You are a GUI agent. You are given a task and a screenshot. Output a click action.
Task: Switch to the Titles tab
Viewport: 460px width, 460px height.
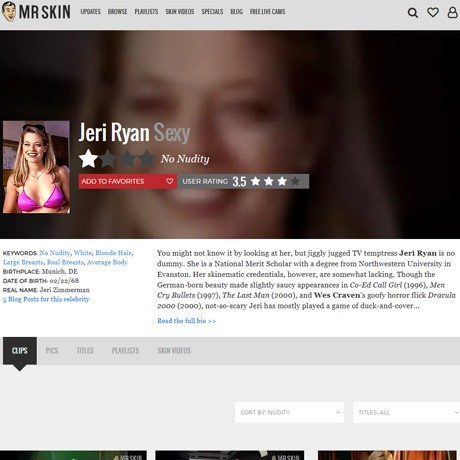pyautogui.click(x=85, y=351)
